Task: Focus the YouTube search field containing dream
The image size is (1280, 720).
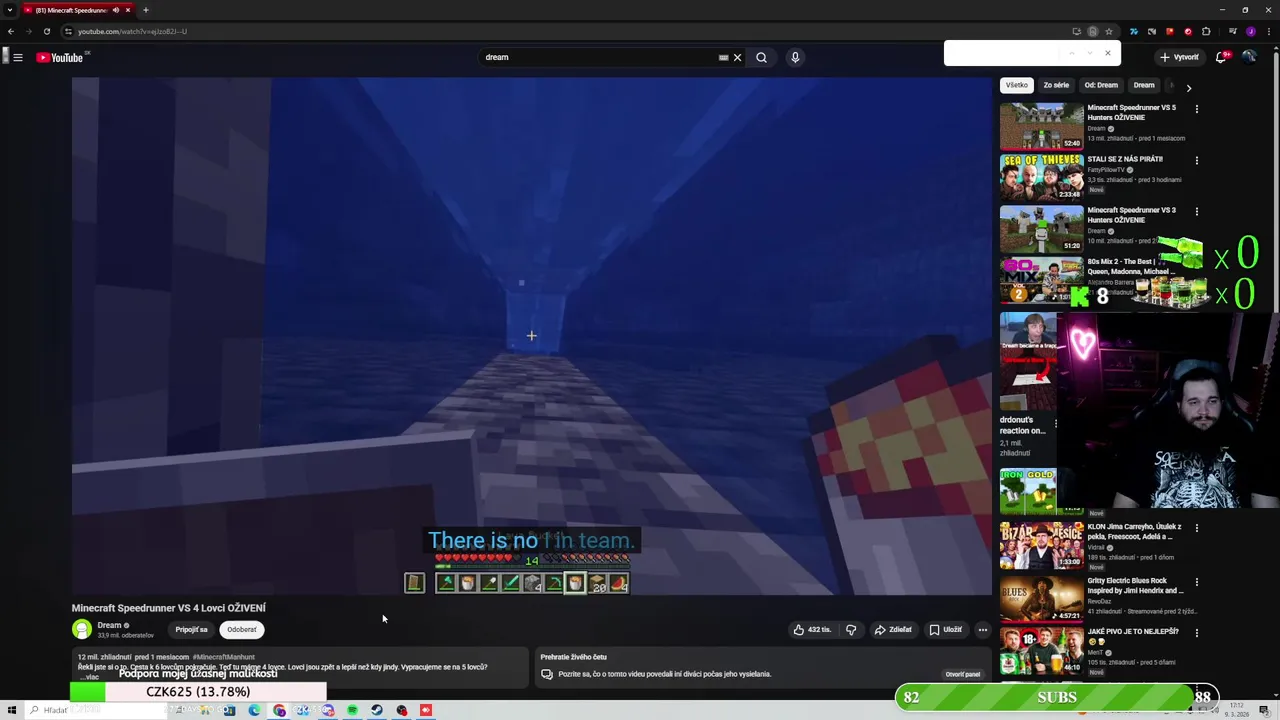Action: click(600, 57)
